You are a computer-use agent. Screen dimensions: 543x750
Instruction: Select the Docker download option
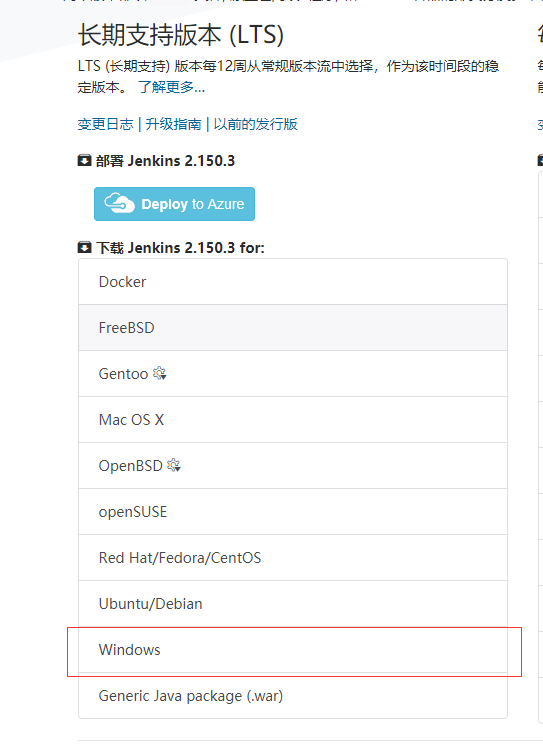[293, 282]
